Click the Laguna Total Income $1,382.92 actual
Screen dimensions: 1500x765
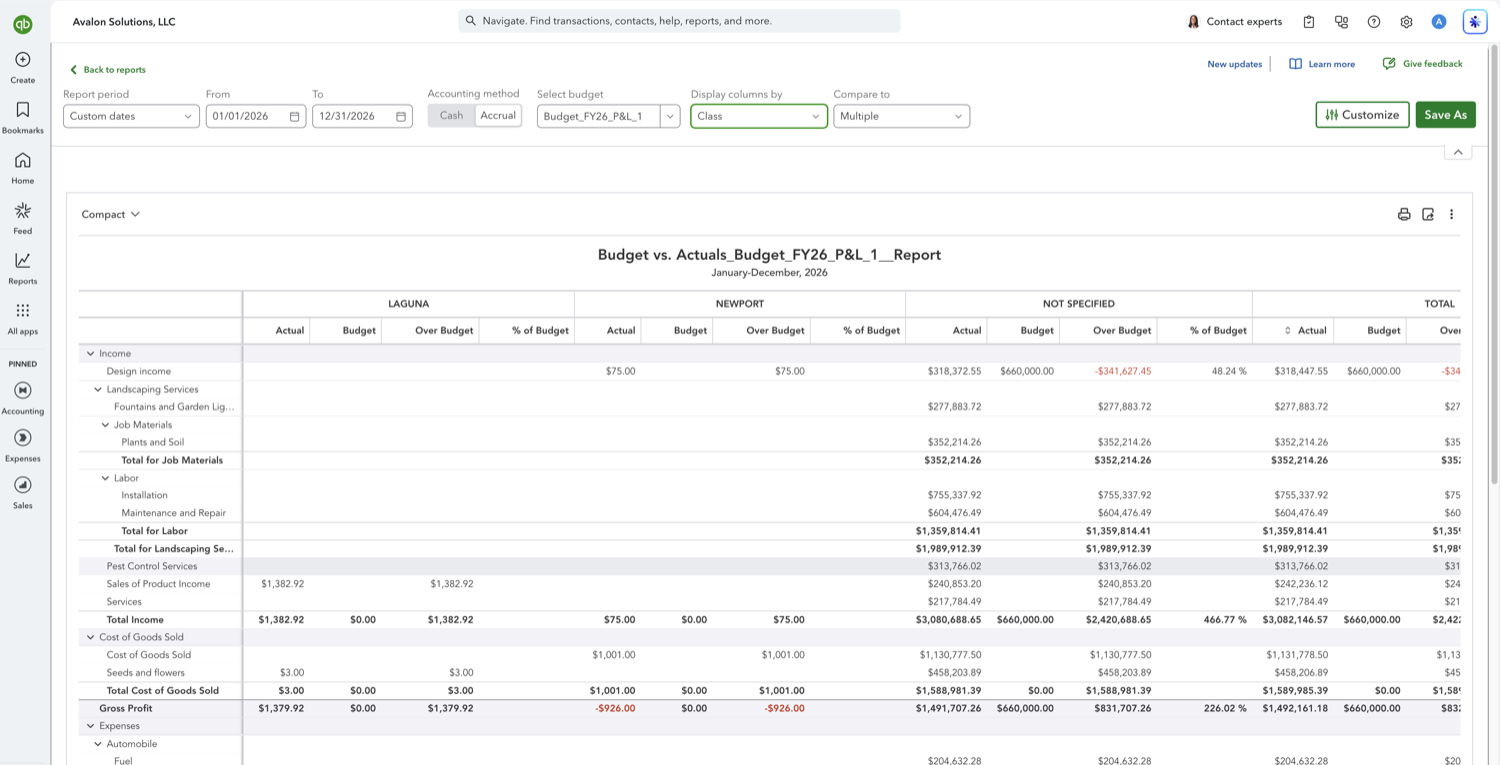[x=281, y=620]
